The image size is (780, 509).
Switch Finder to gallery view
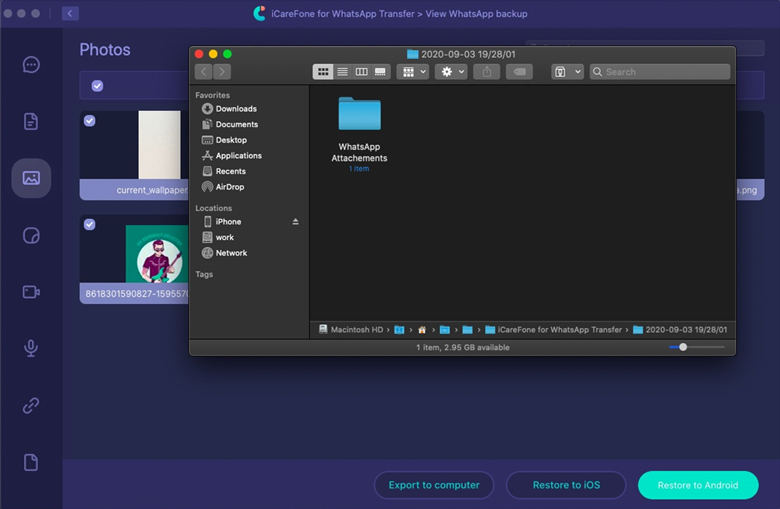[381, 72]
